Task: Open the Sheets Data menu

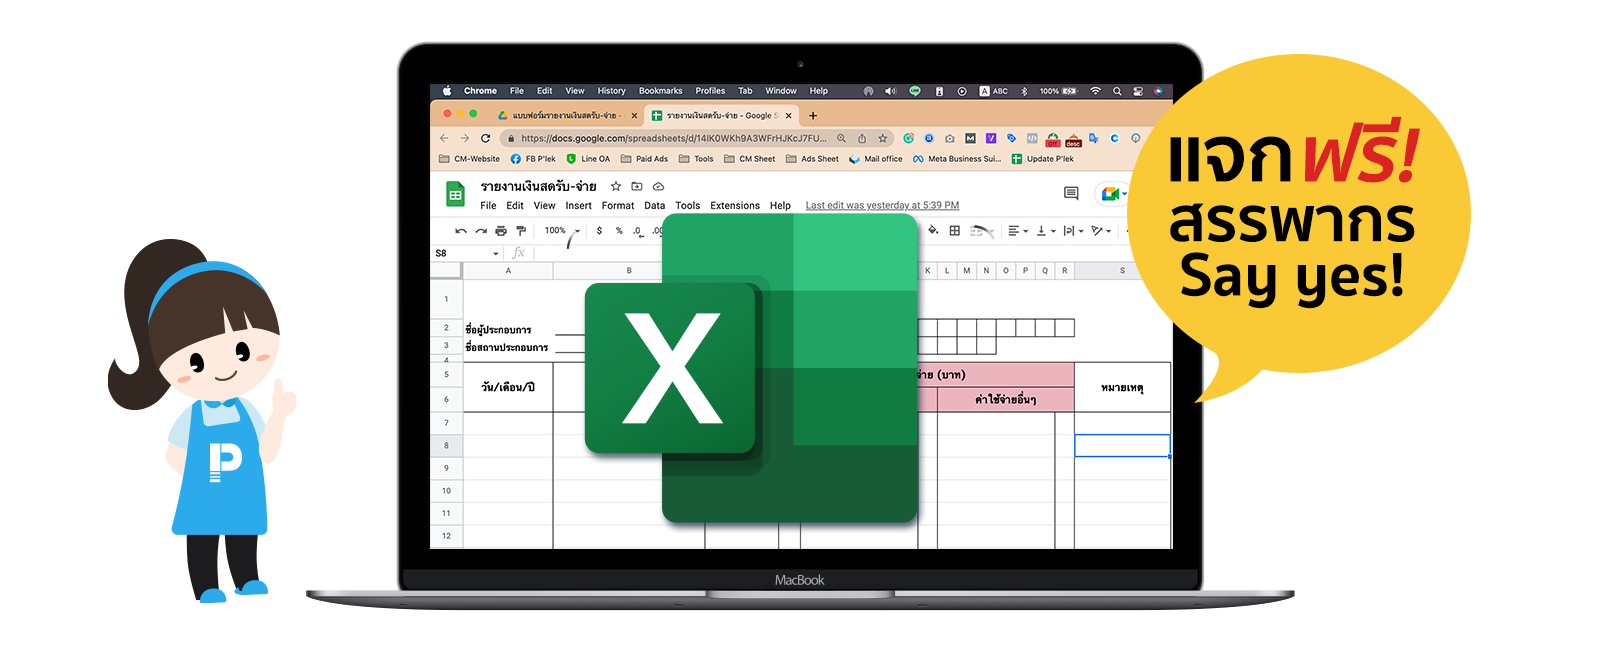Action: tap(655, 206)
